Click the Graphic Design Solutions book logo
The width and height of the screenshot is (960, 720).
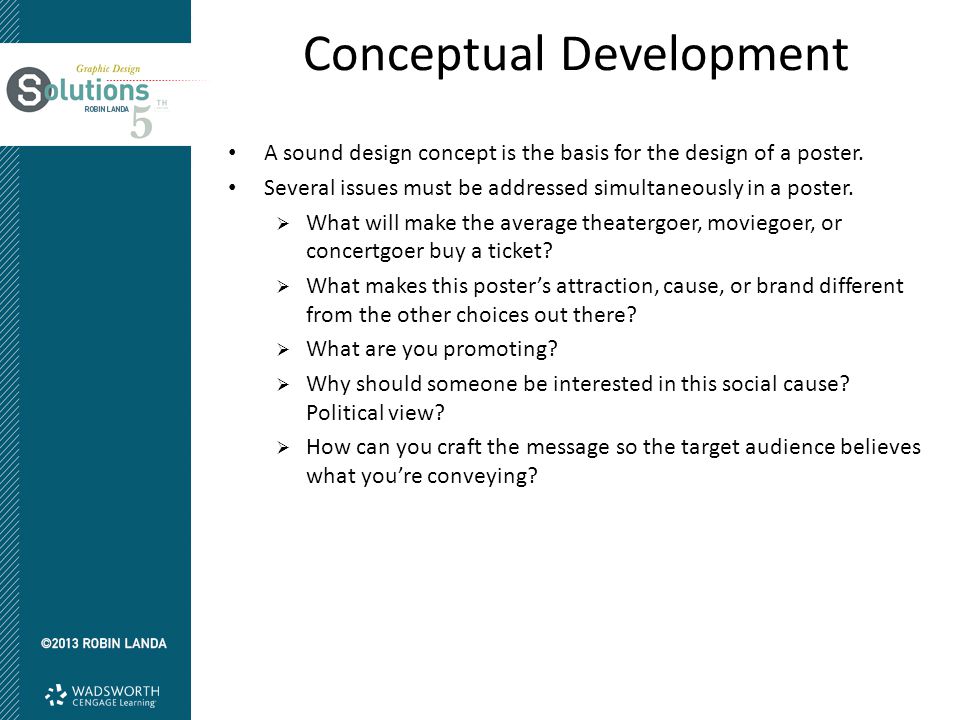(88, 100)
